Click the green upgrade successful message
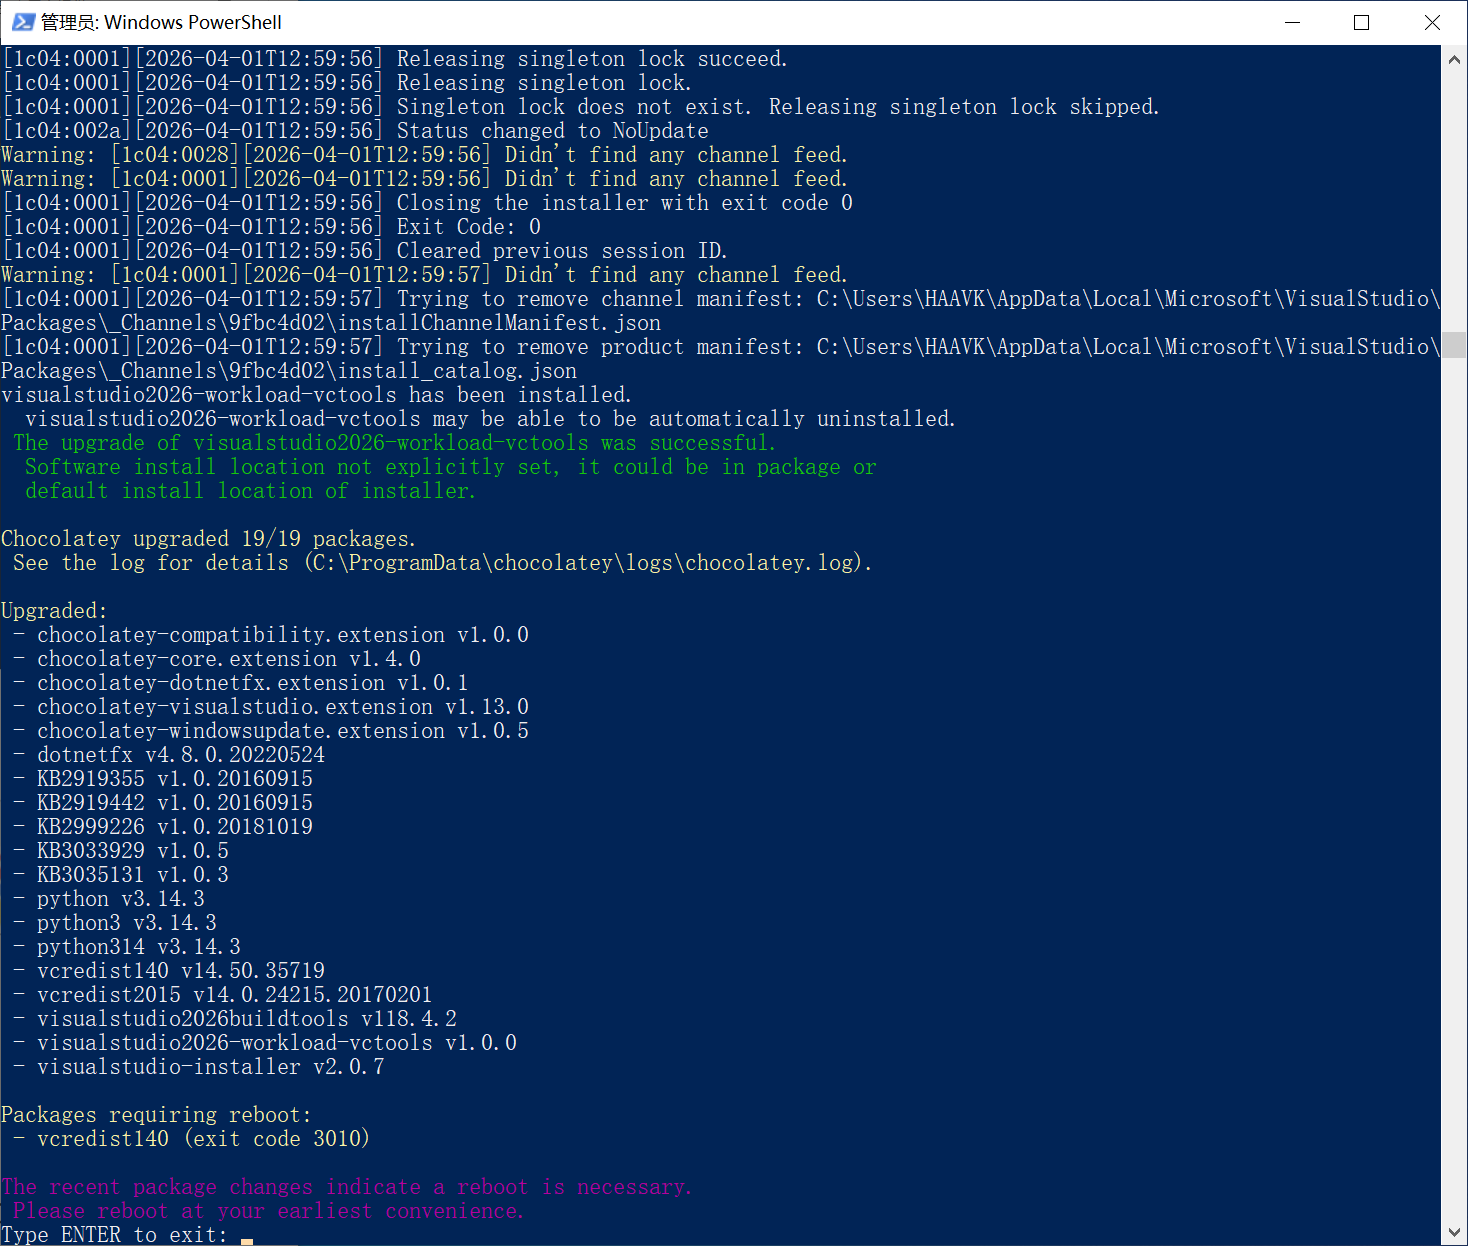The height and width of the screenshot is (1246, 1468). coord(394,443)
